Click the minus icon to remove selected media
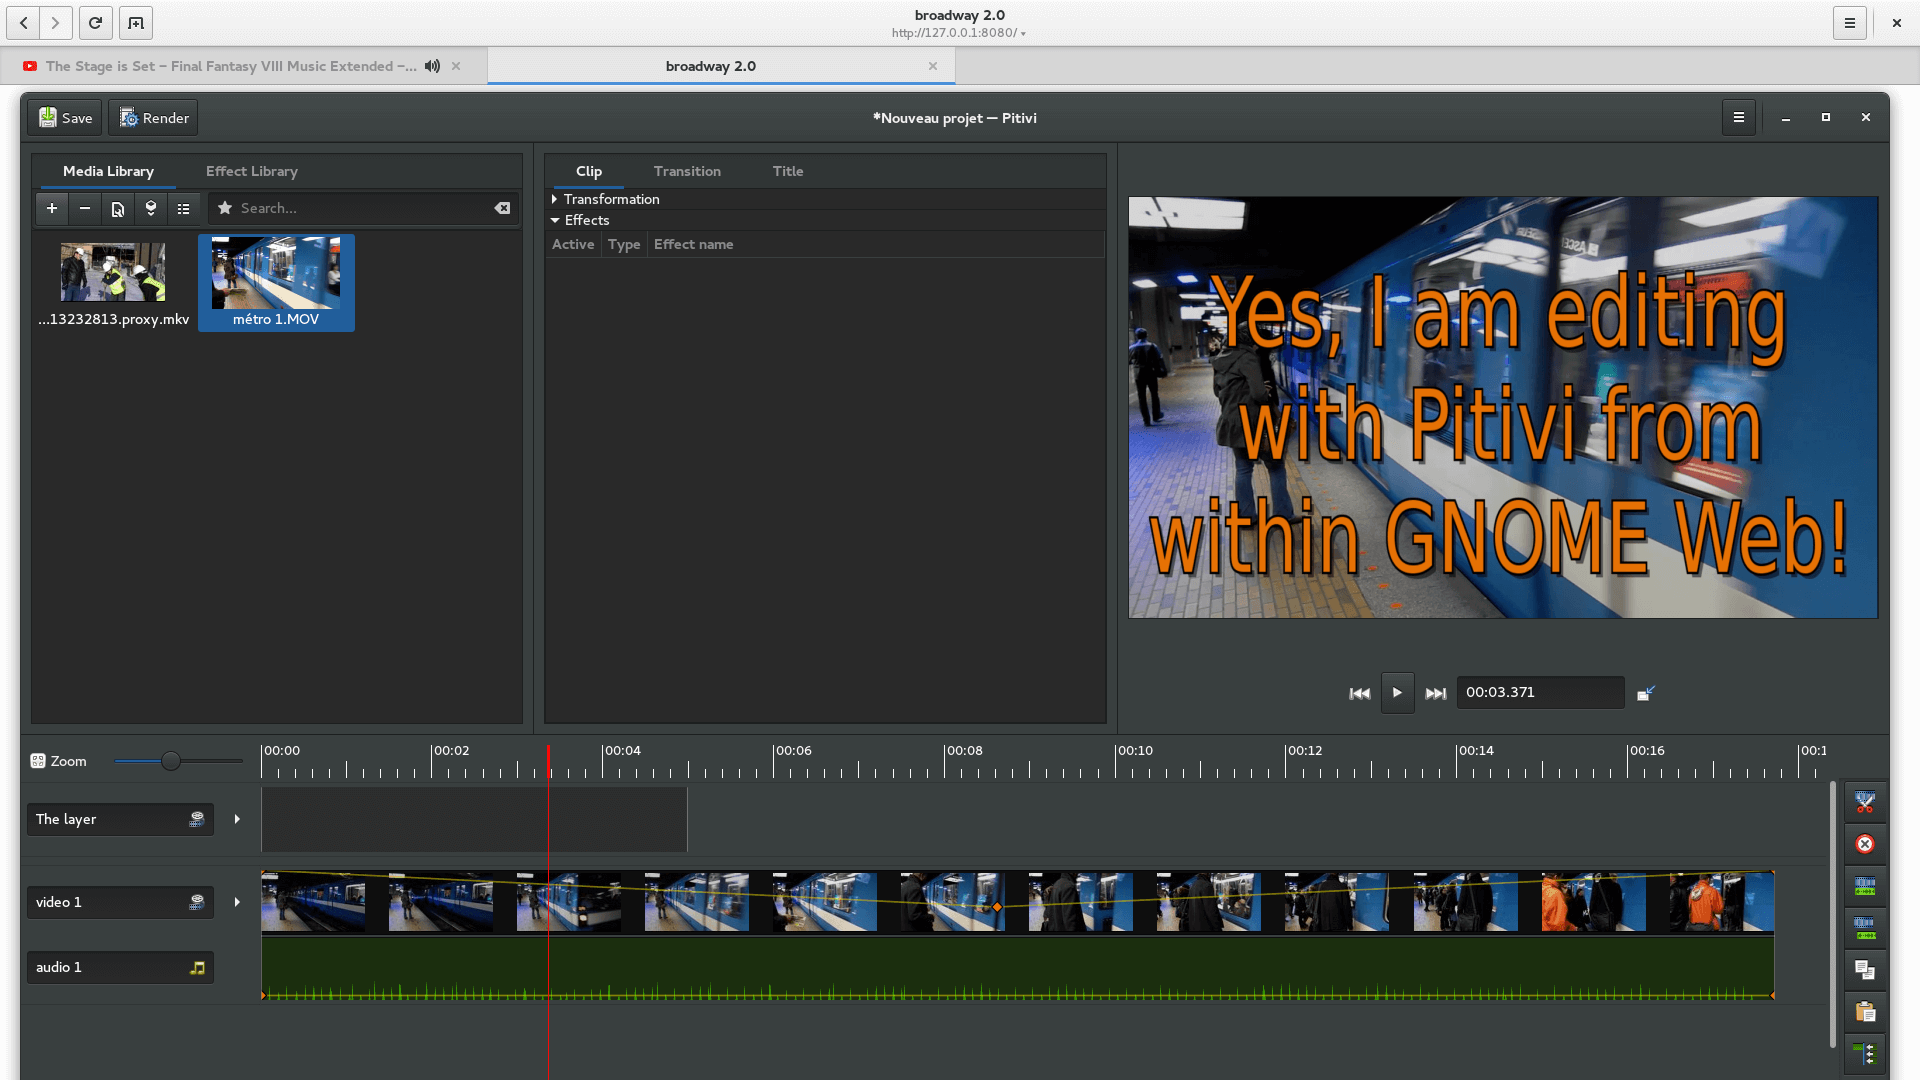Image resolution: width=1920 pixels, height=1080 pixels. coord(85,208)
